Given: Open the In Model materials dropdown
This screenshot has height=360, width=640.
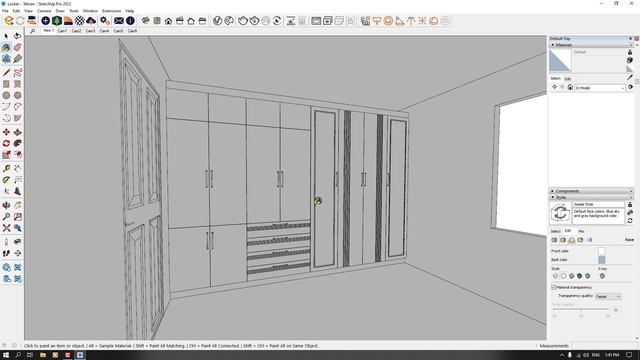Looking at the screenshot, I should click(600, 88).
